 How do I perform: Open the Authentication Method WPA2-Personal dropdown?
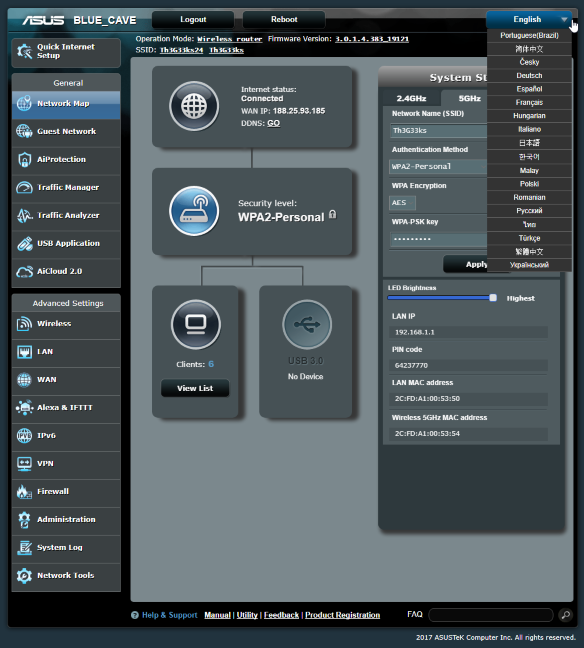coord(439,167)
